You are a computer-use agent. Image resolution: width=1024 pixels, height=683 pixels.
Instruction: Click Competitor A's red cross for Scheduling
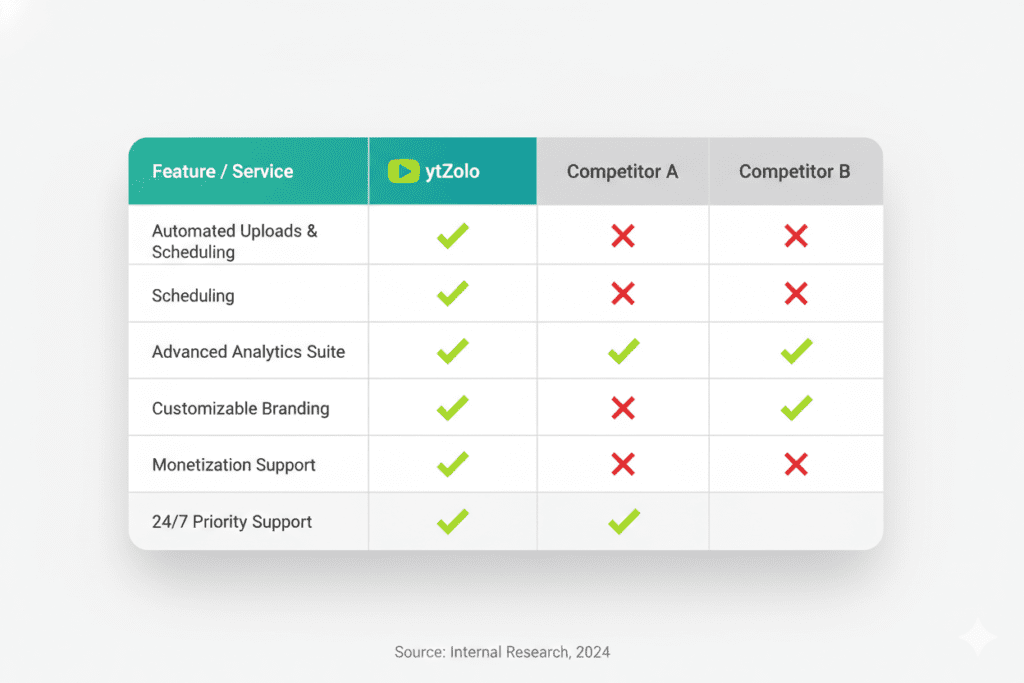[x=623, y=293]
